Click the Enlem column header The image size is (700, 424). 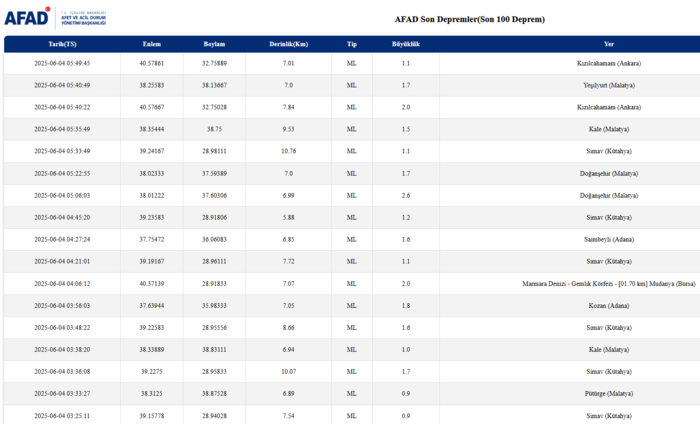(x=152, y=44)
